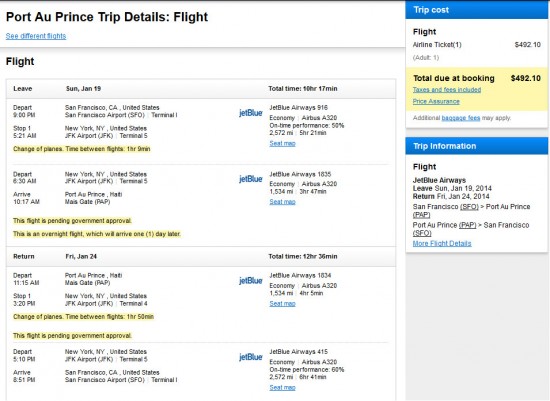The width and height of the screenshot is (550, 401).
Task: Open the Price Assurance link
Action: (x=436, y=101)
